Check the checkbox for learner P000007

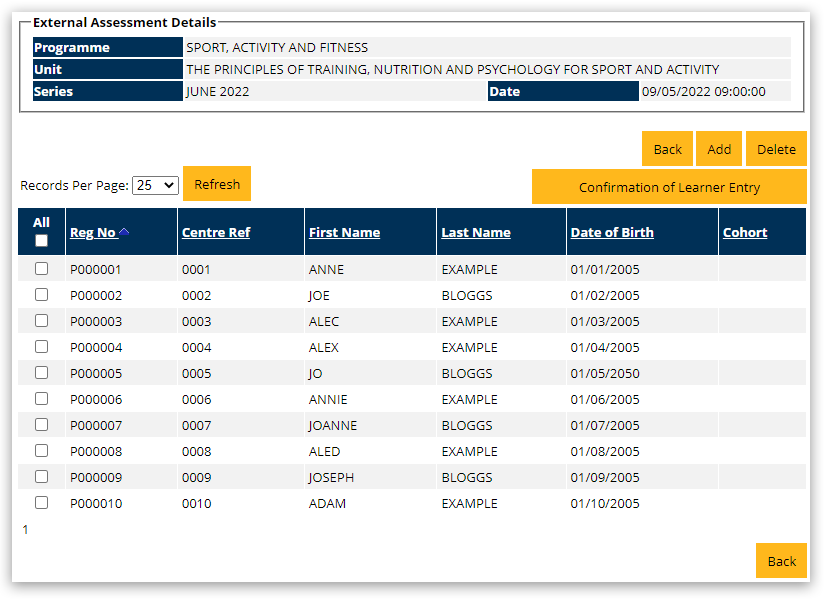pos(41,424)
